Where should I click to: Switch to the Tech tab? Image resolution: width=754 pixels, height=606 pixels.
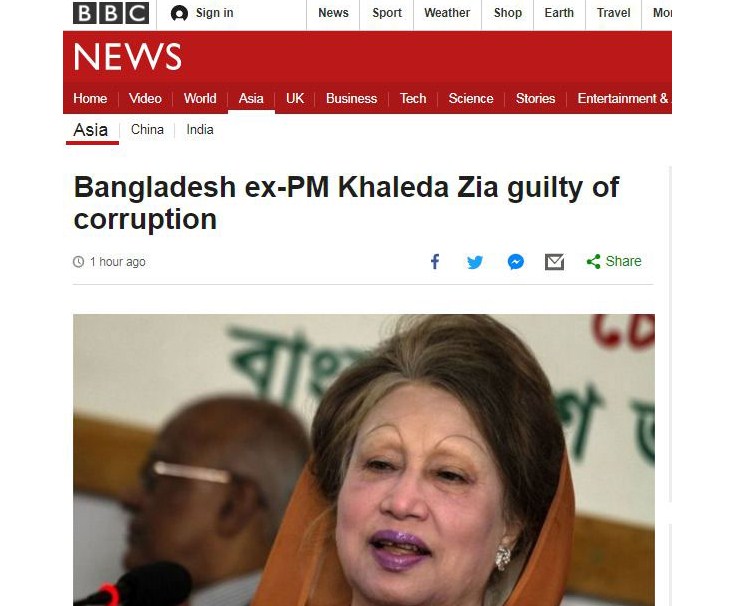click(413, 99)
